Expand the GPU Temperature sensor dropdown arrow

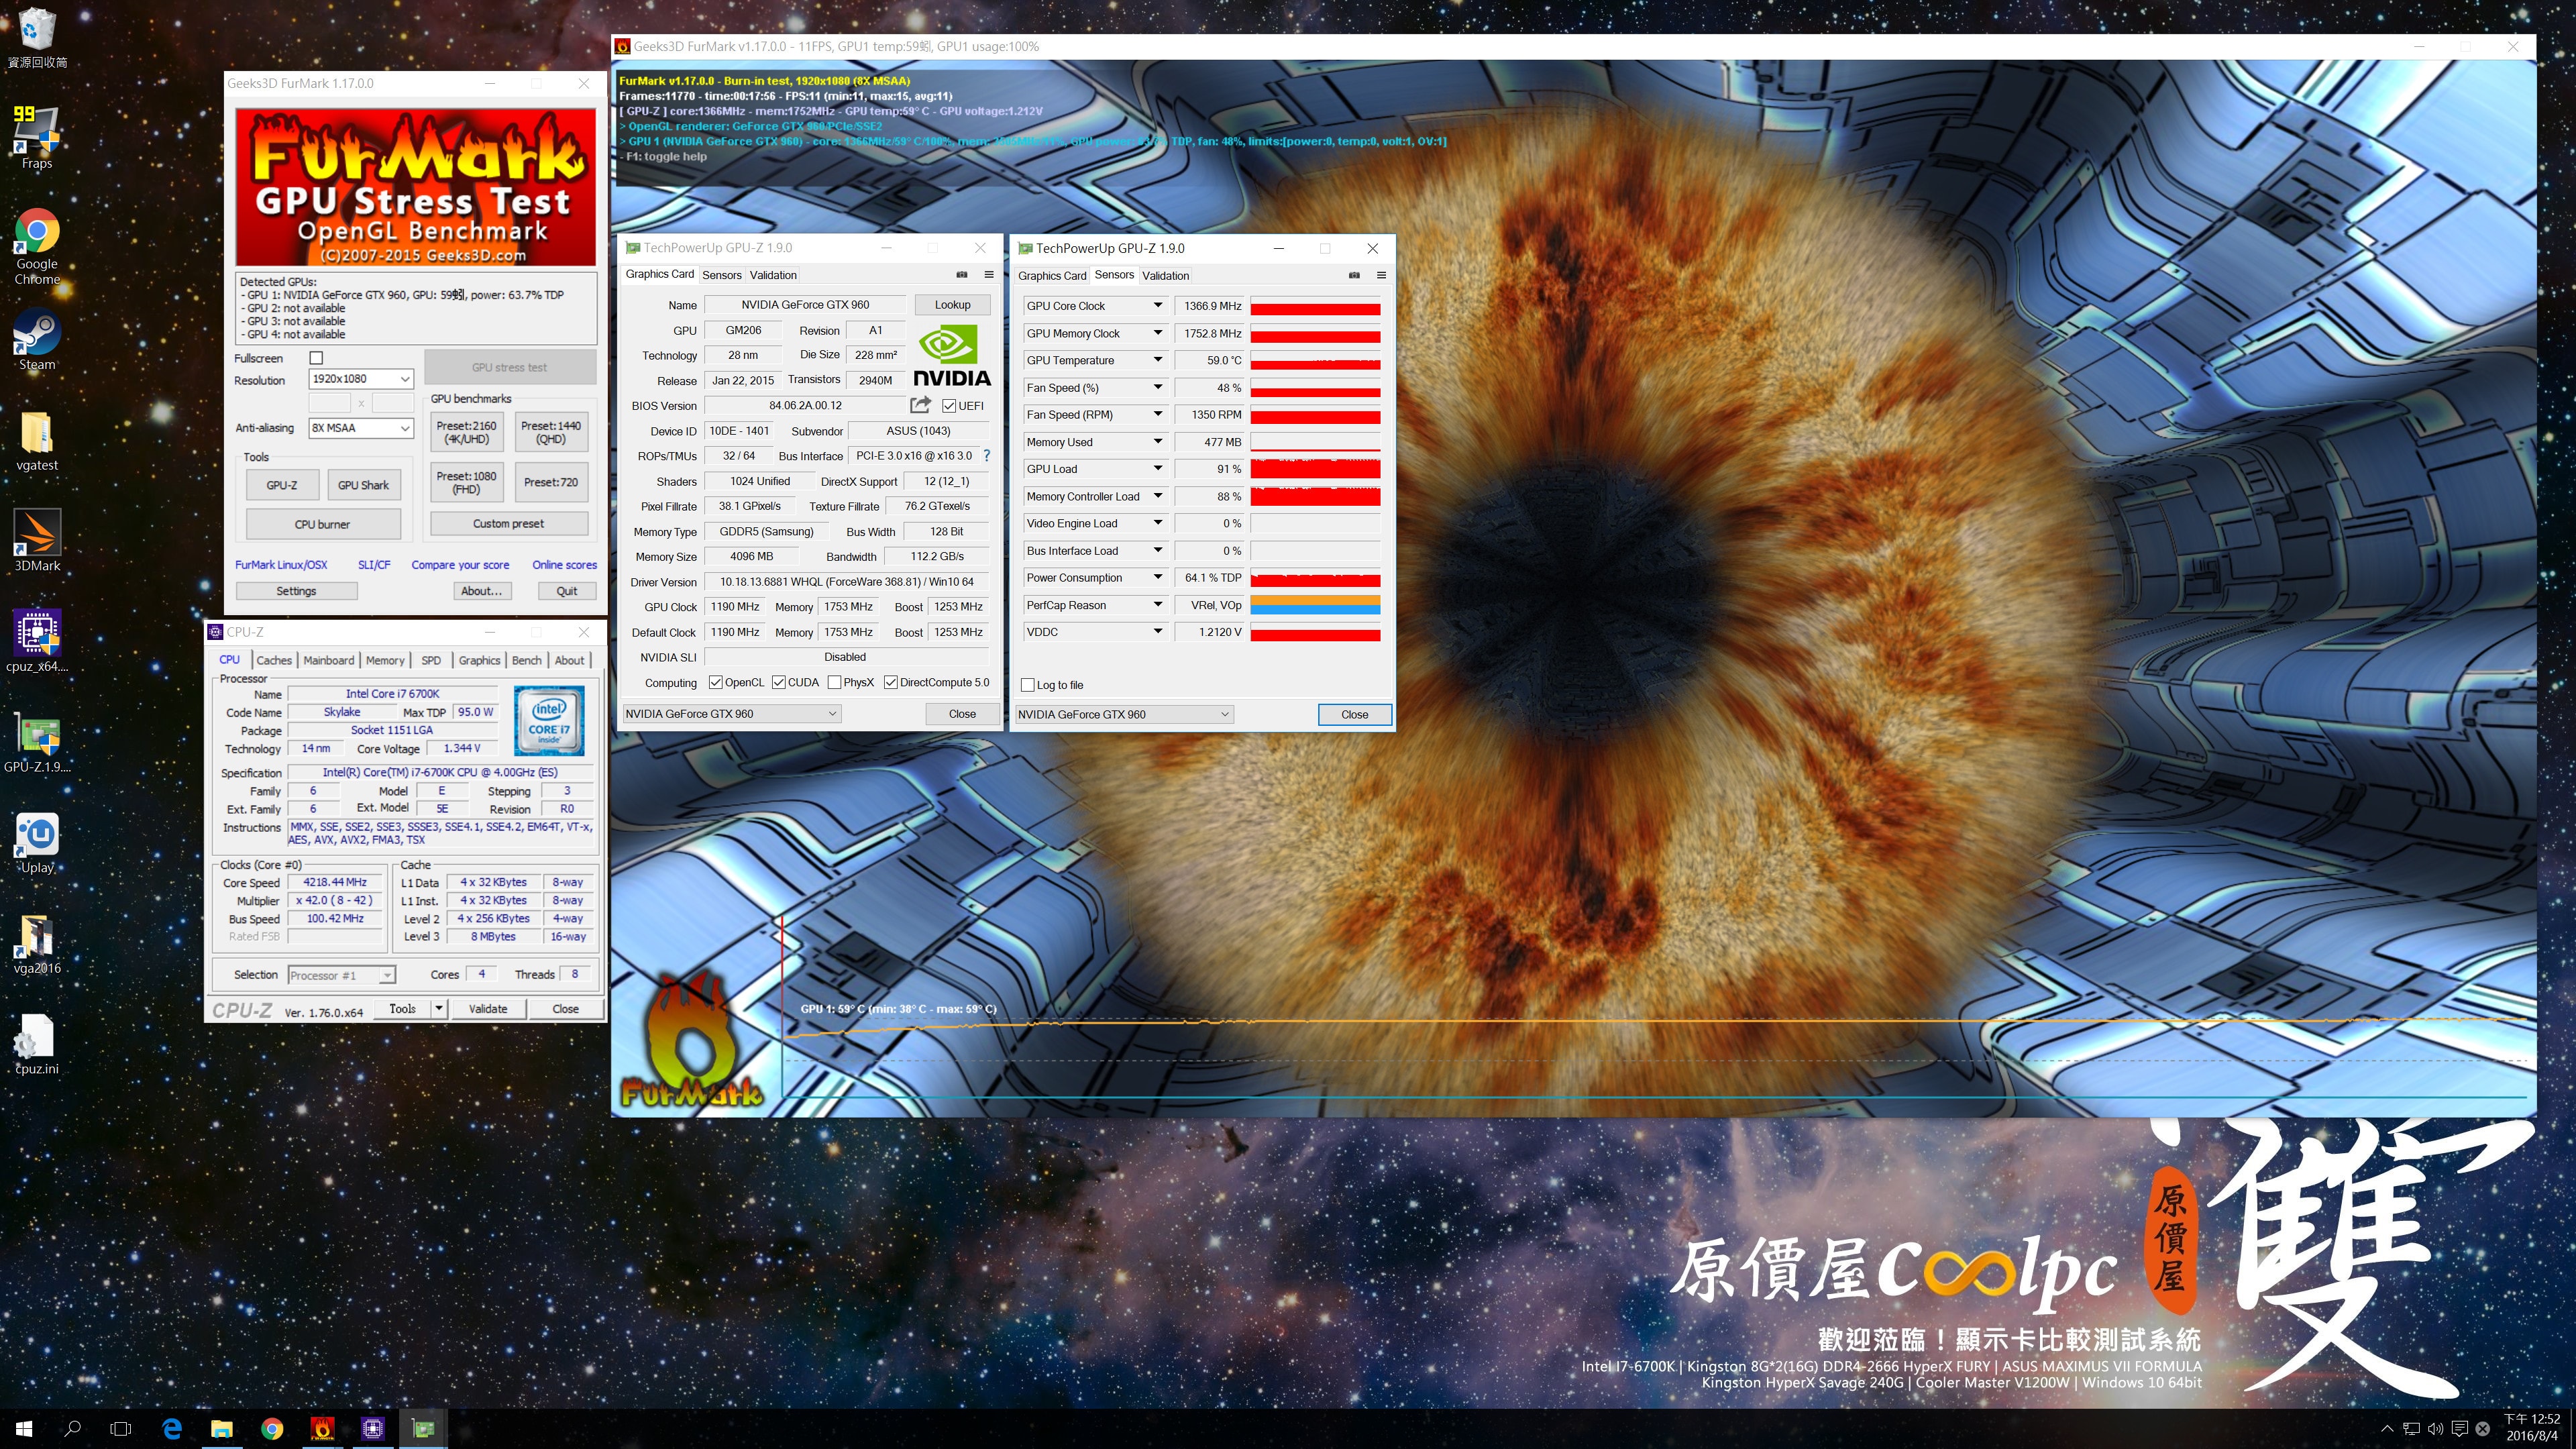pyautogui.click(x=1157, y=360)
